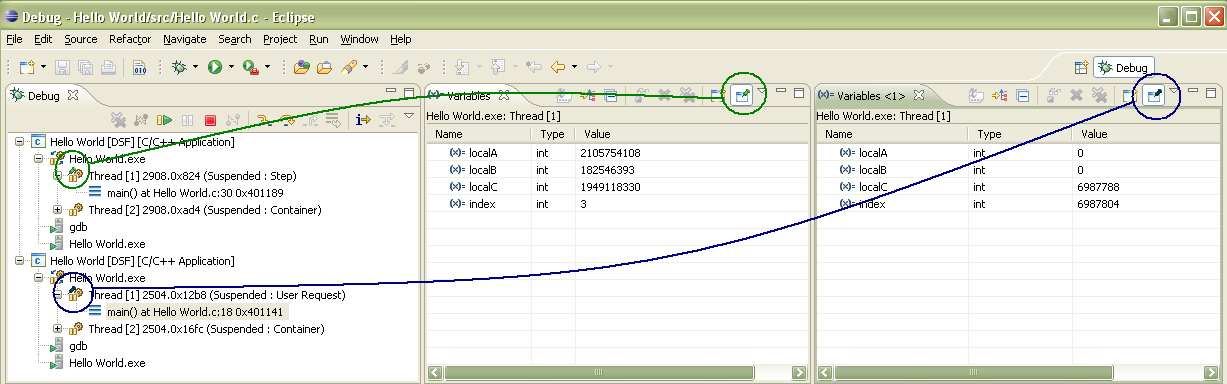Maximize the Variables <1> view

coord(1211,93)
